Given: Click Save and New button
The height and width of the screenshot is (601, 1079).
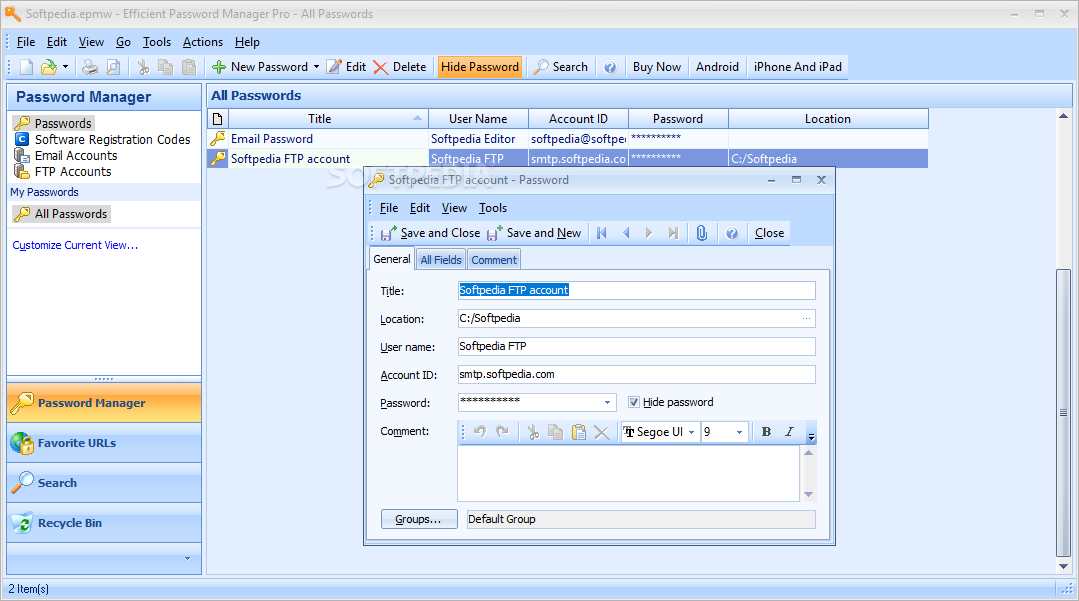Looking at the screenshot, I should (535, 233).
